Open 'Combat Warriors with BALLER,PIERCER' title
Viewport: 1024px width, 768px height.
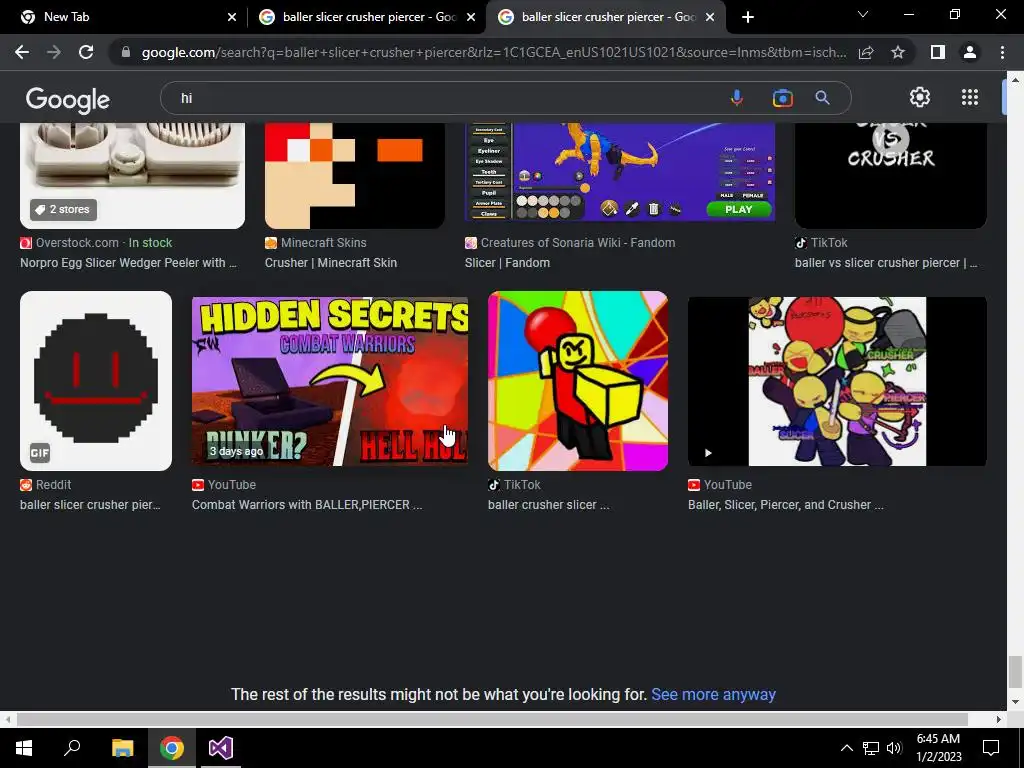point(307,505)
